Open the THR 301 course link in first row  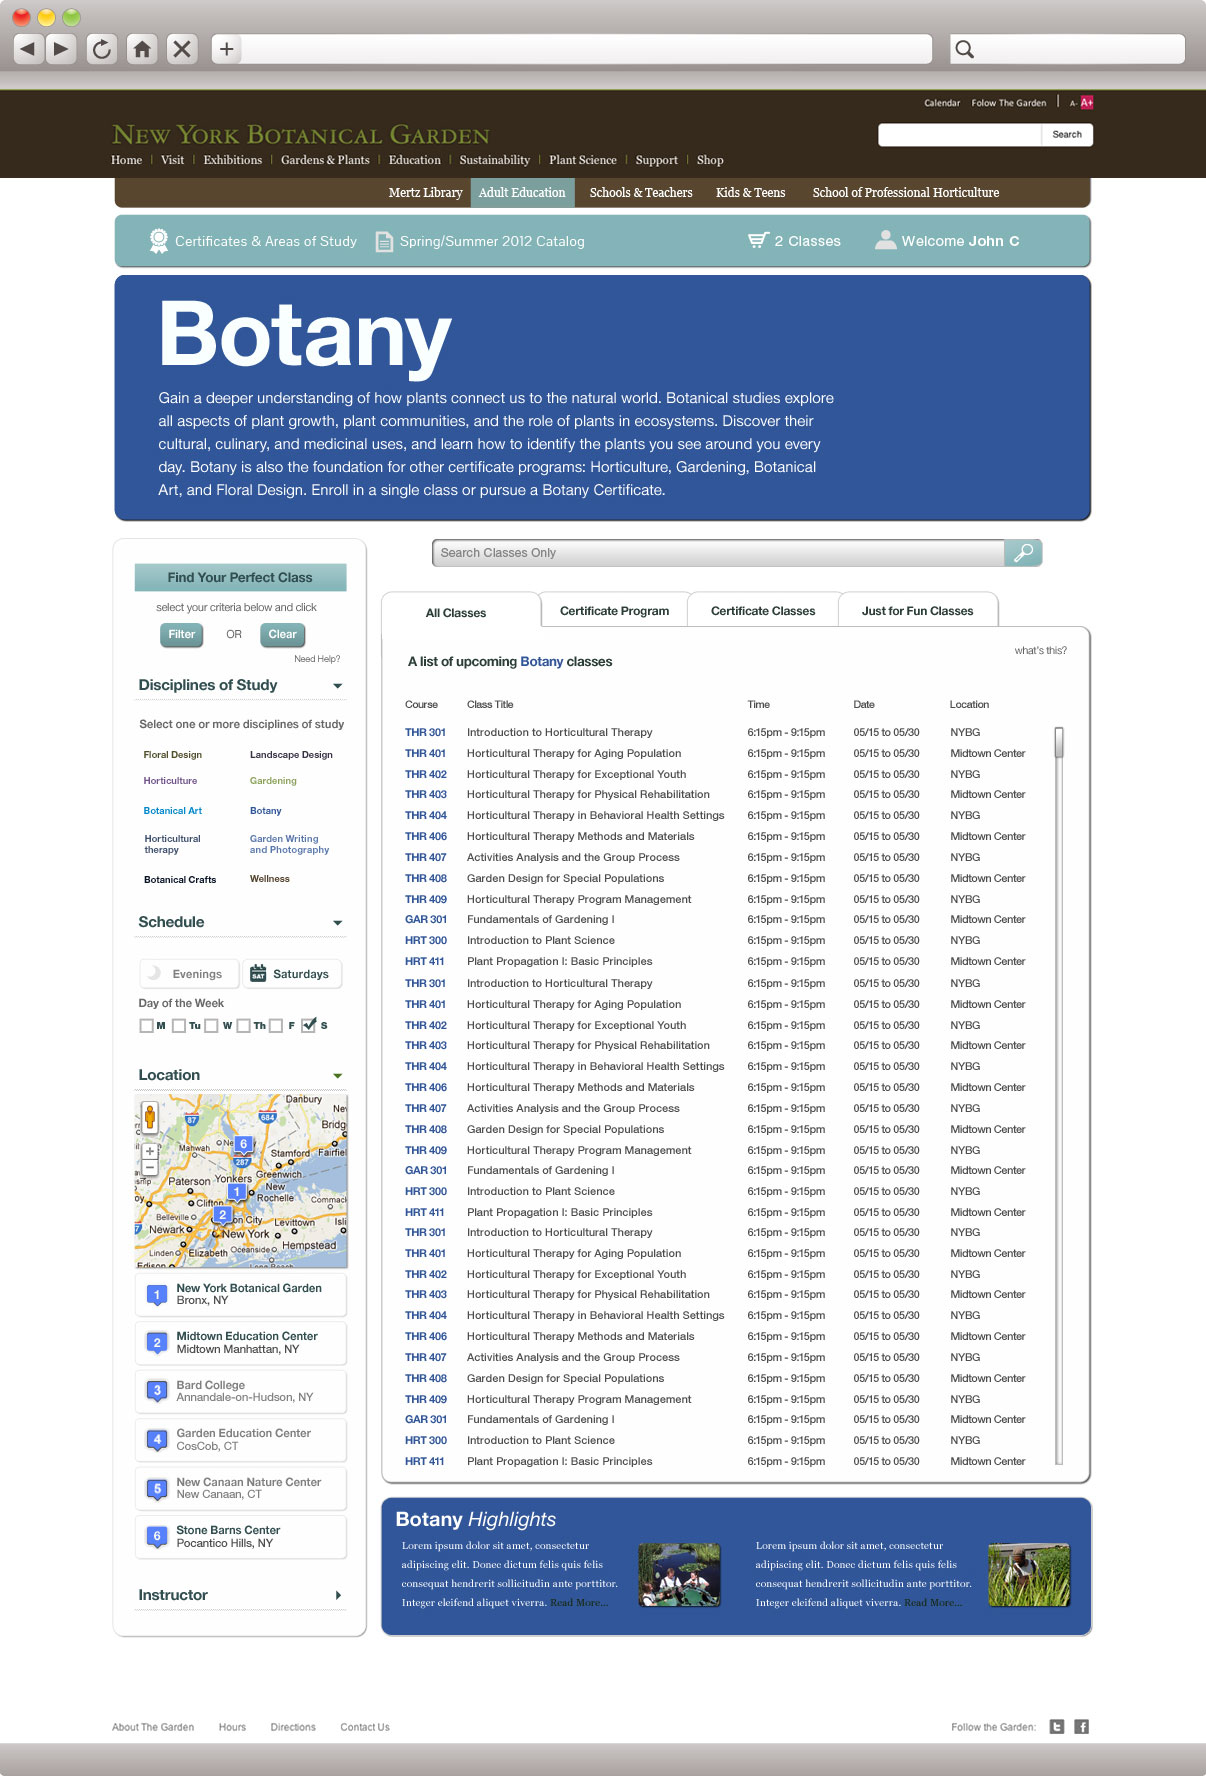pyautogui.click(x=425, y=732)
